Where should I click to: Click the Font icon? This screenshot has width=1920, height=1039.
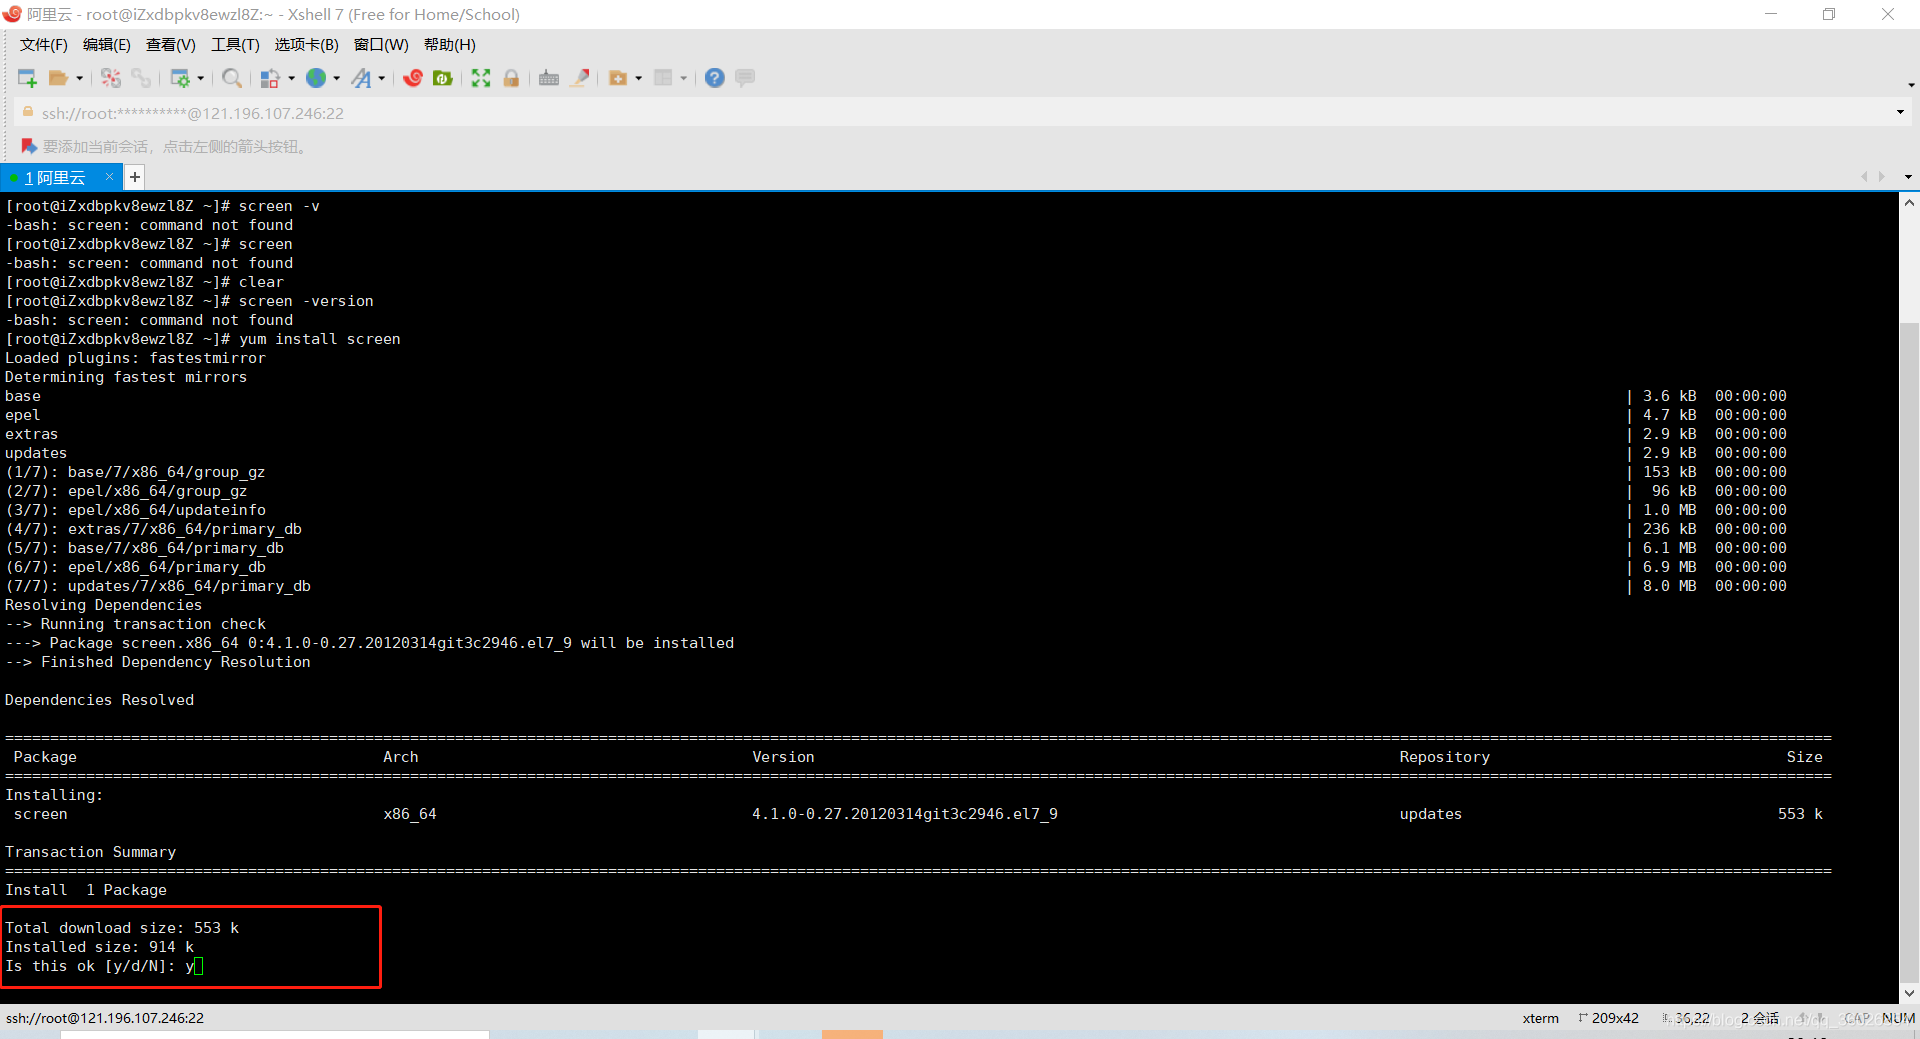coord(362,78)
